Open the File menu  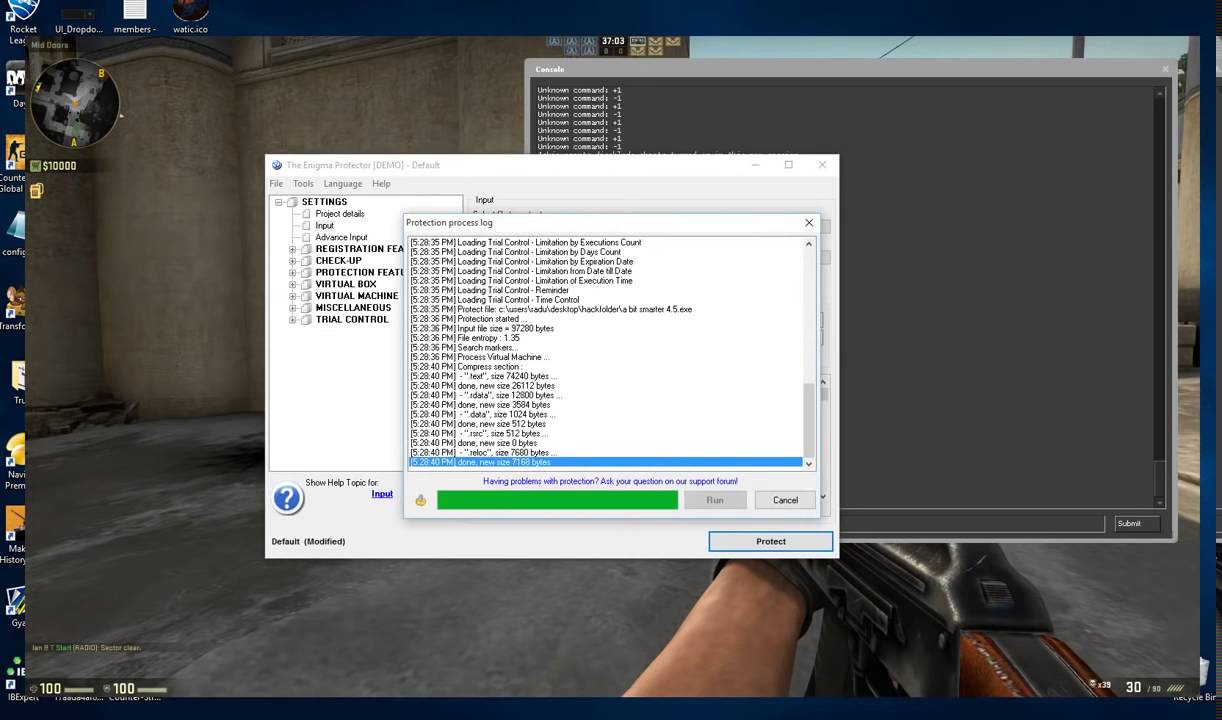coord(276,184)
